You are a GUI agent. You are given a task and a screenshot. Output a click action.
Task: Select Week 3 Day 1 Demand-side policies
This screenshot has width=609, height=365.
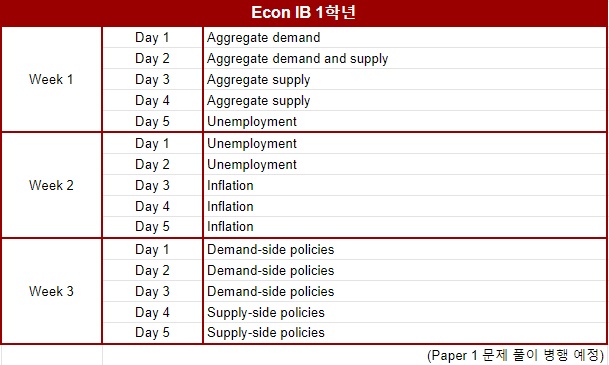405,249
